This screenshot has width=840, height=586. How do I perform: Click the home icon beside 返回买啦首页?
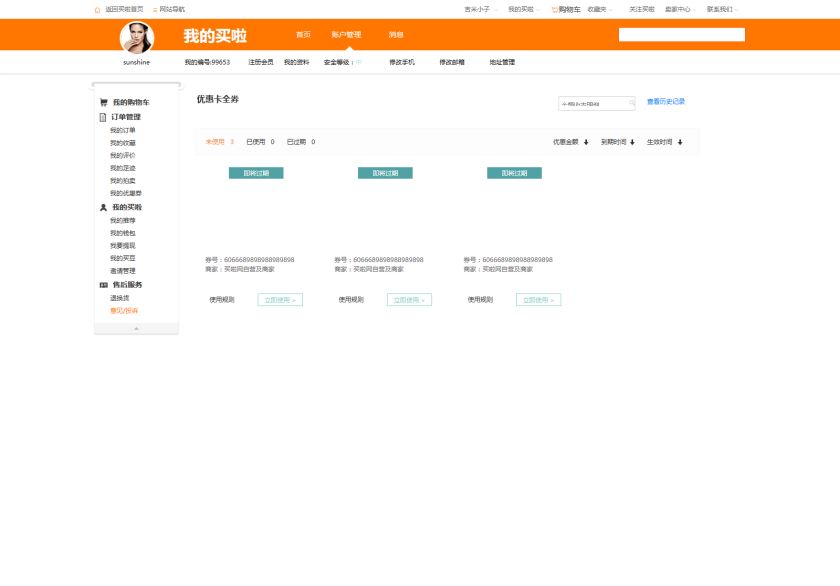click(x=97, y=10)
